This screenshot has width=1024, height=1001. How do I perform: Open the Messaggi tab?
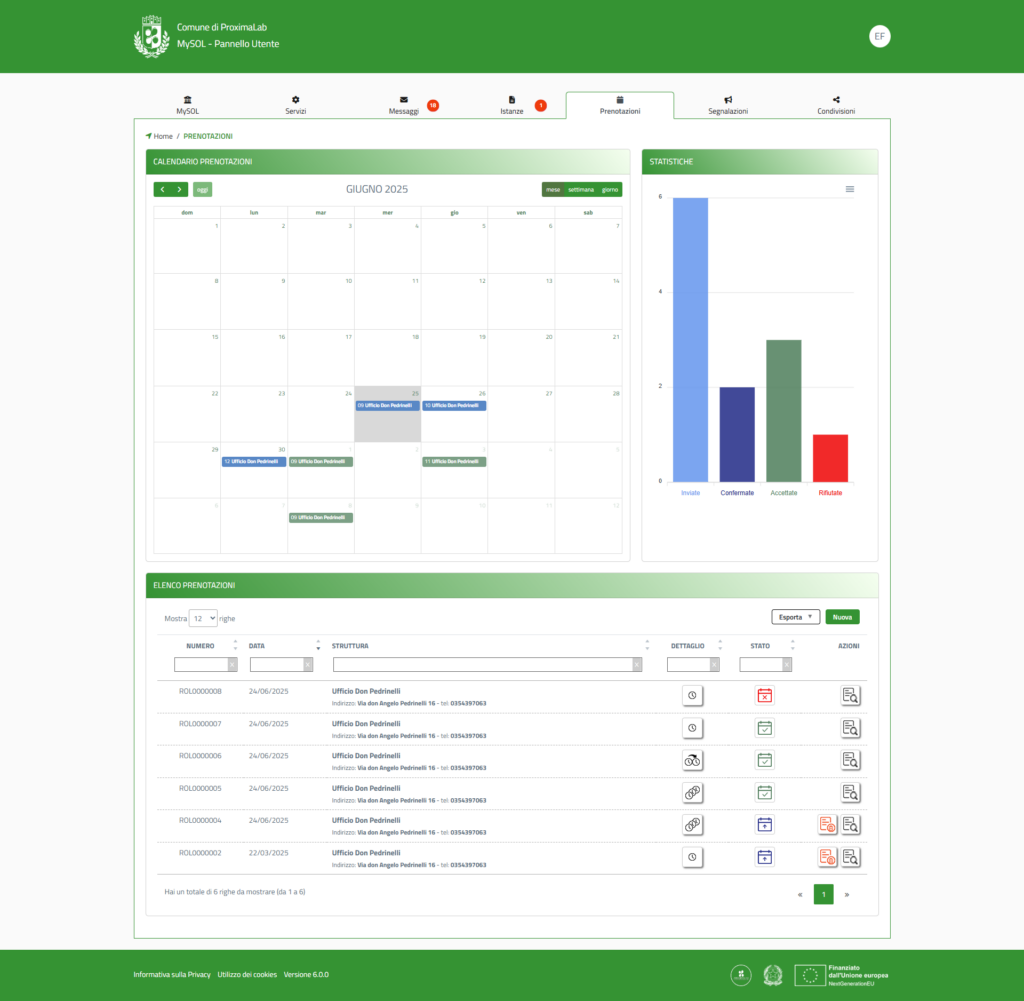pyautogui.click(x=404, y=106)
